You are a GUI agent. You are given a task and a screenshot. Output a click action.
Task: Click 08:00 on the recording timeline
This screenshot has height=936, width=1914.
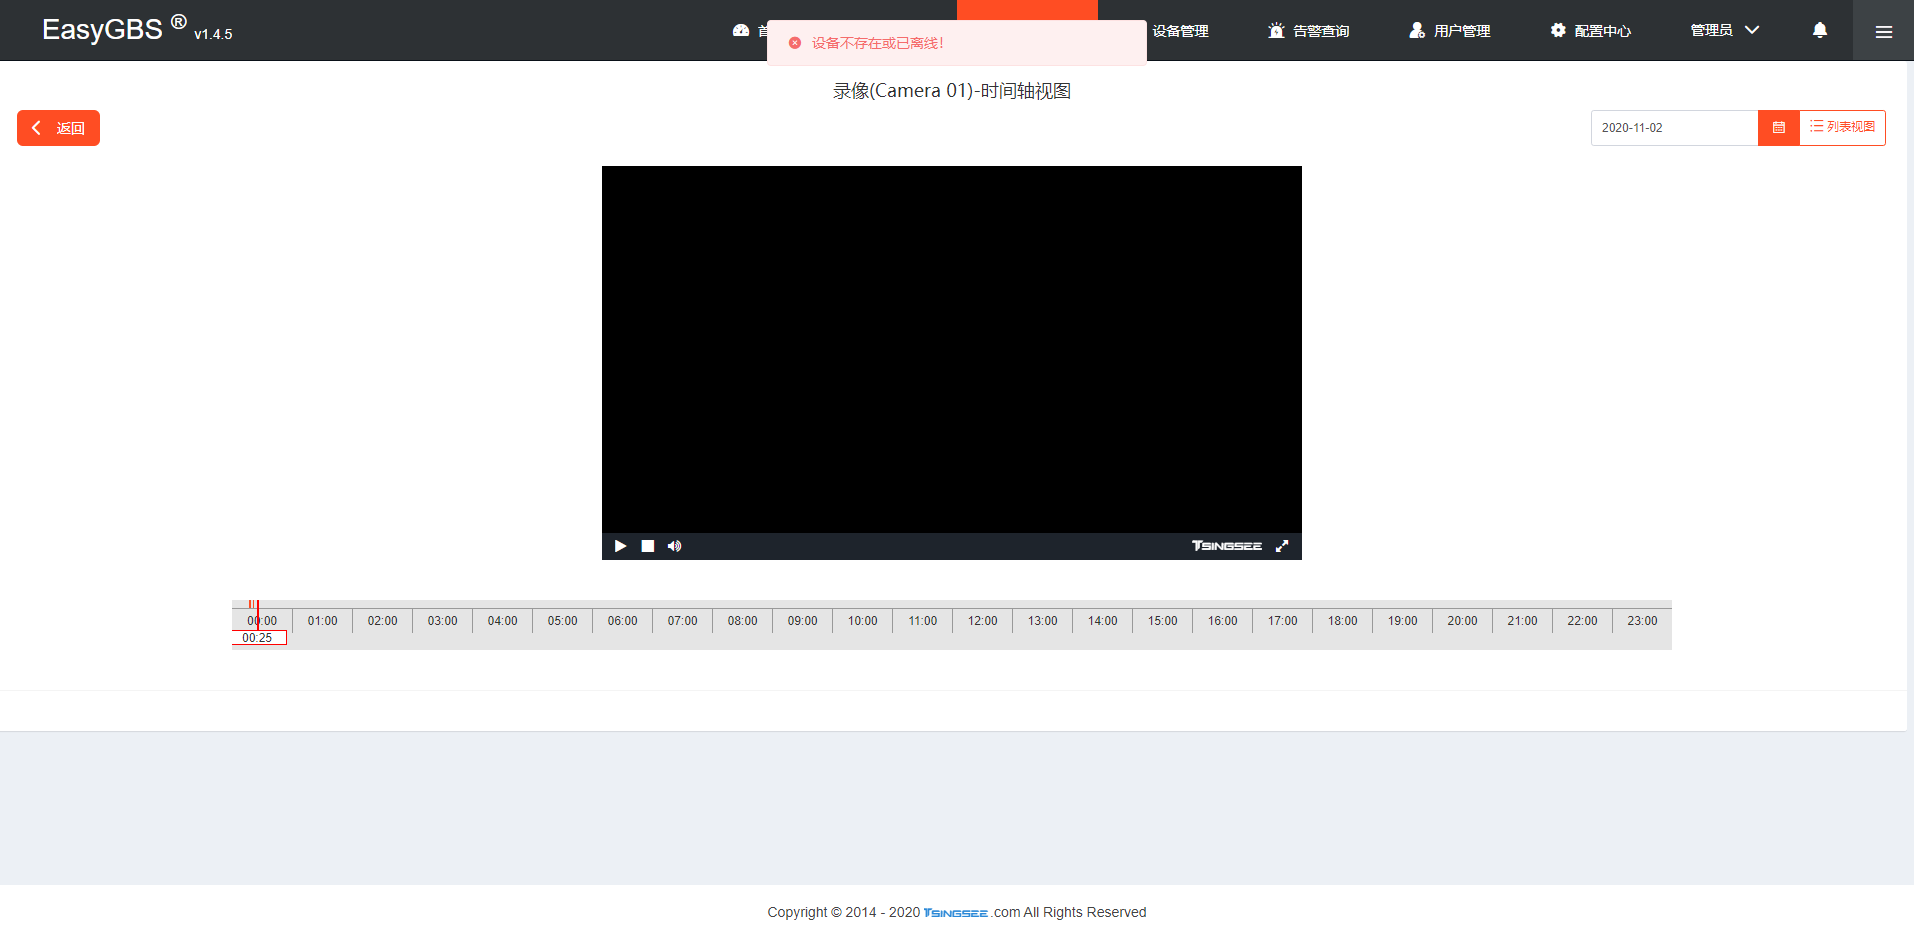(x=742, y=621)
